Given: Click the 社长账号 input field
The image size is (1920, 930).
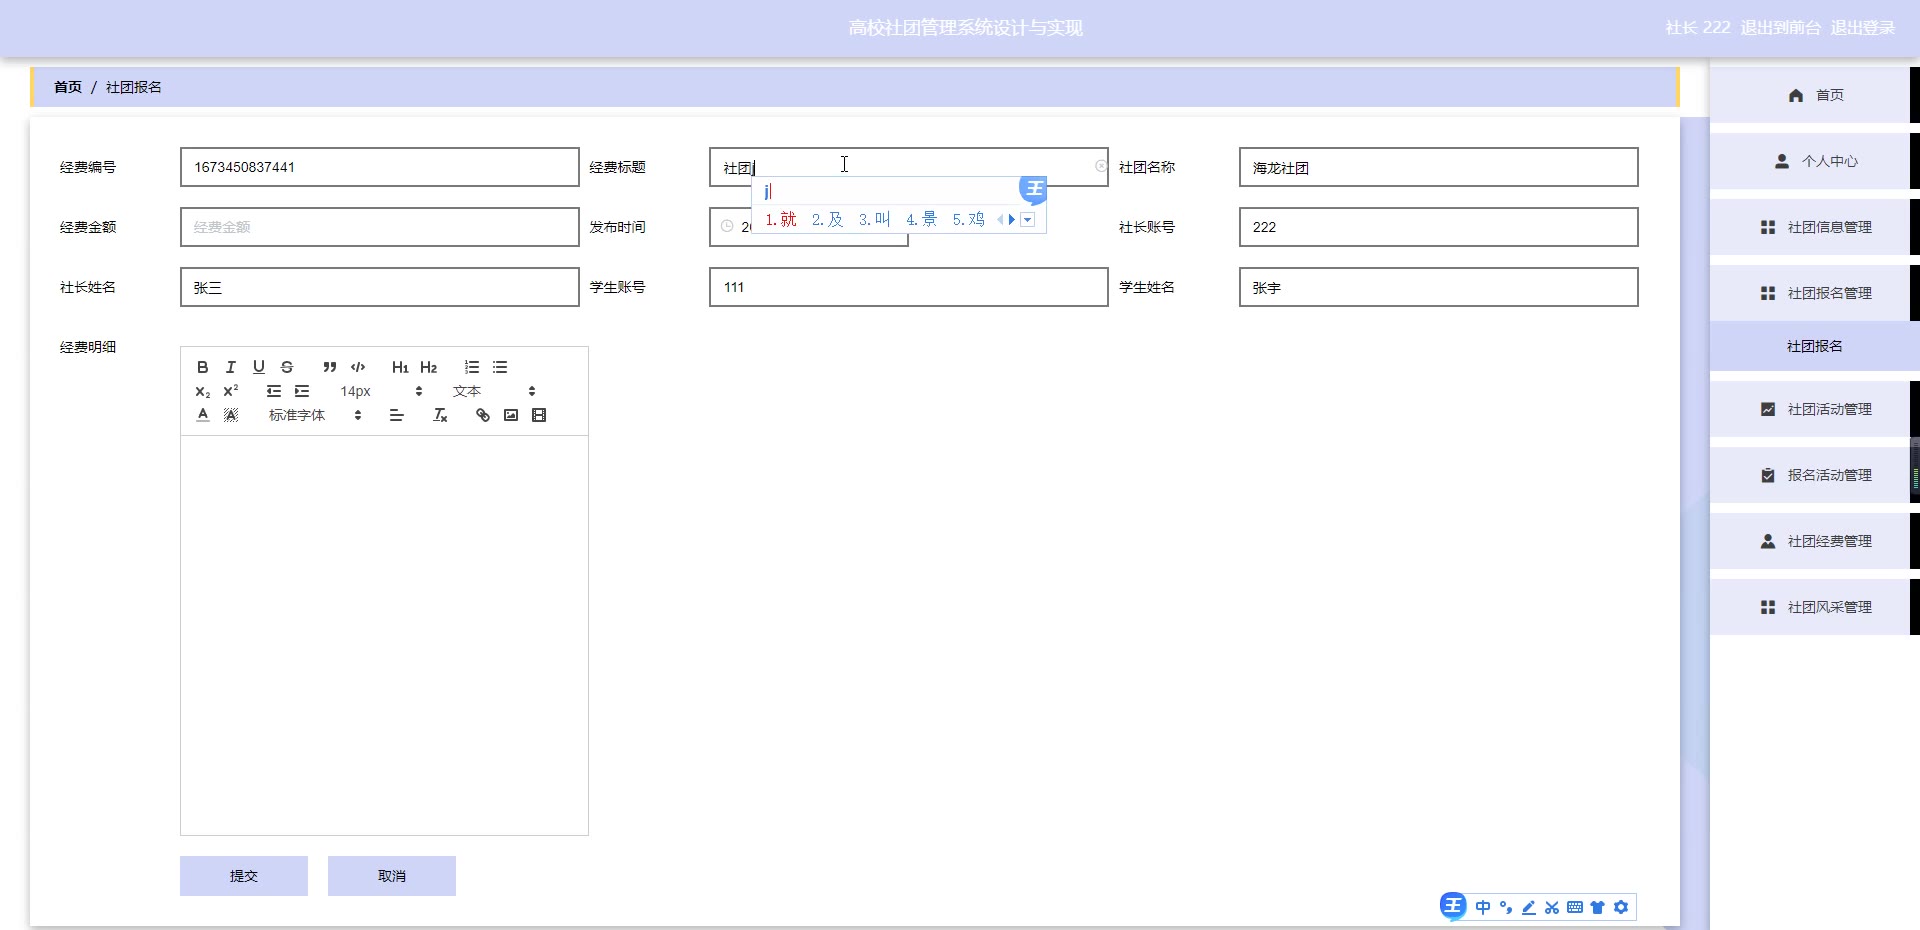Looking at the screenshot, I should (1439, 227).
